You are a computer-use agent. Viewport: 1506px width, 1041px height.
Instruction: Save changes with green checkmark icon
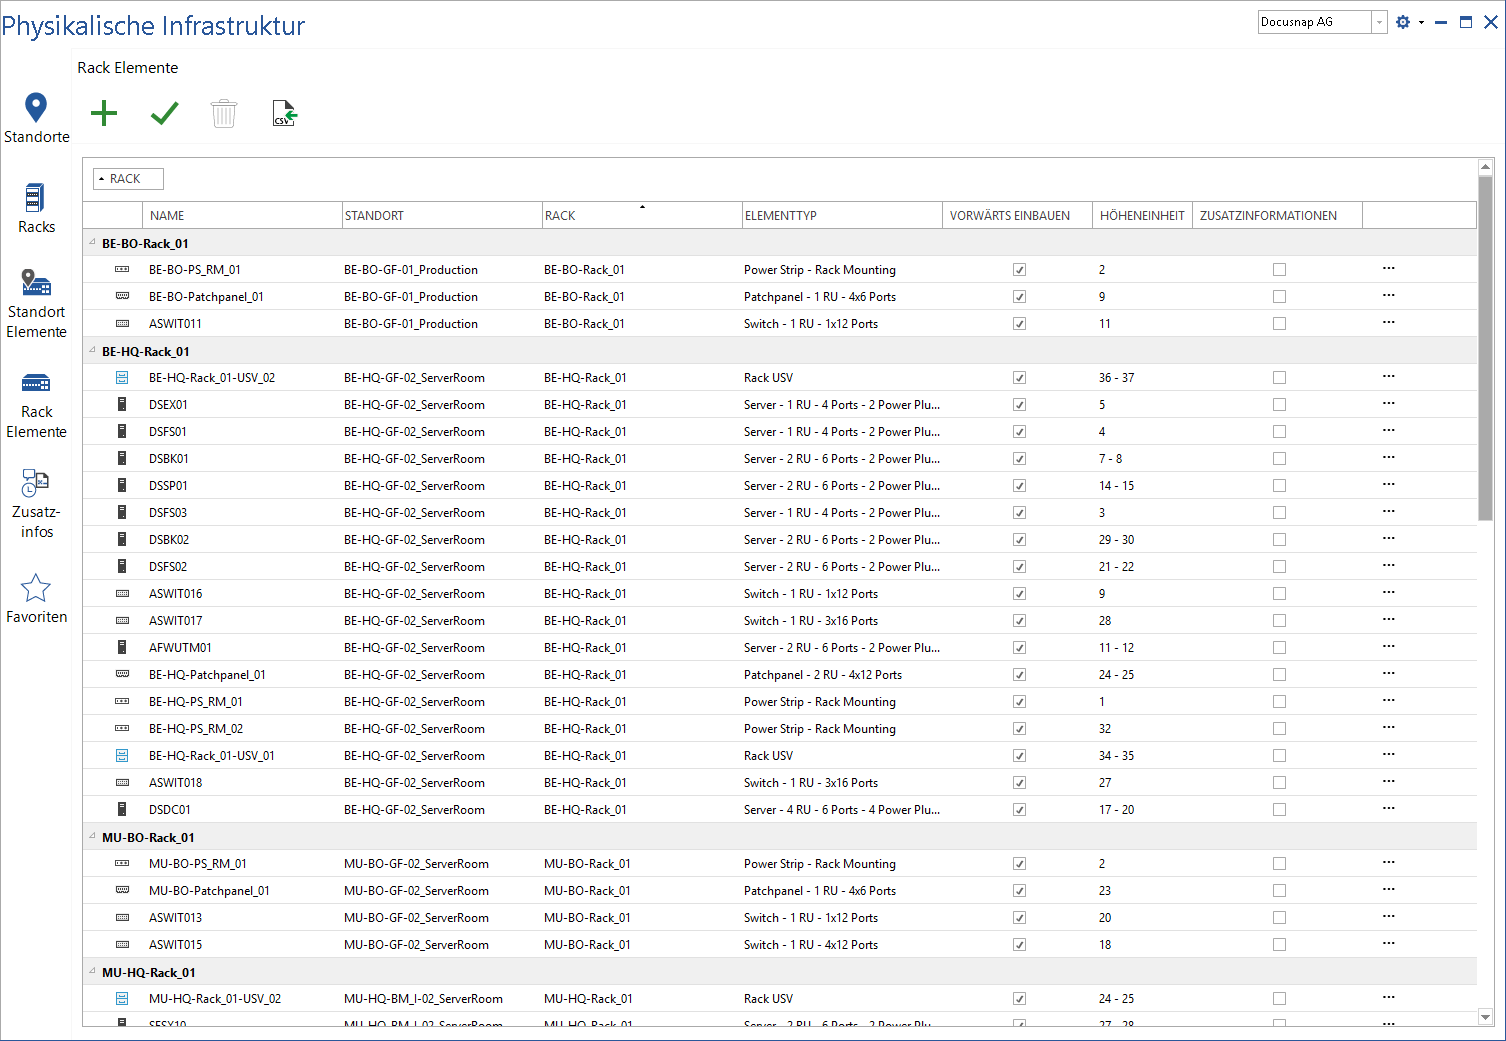tap(164, 113)
